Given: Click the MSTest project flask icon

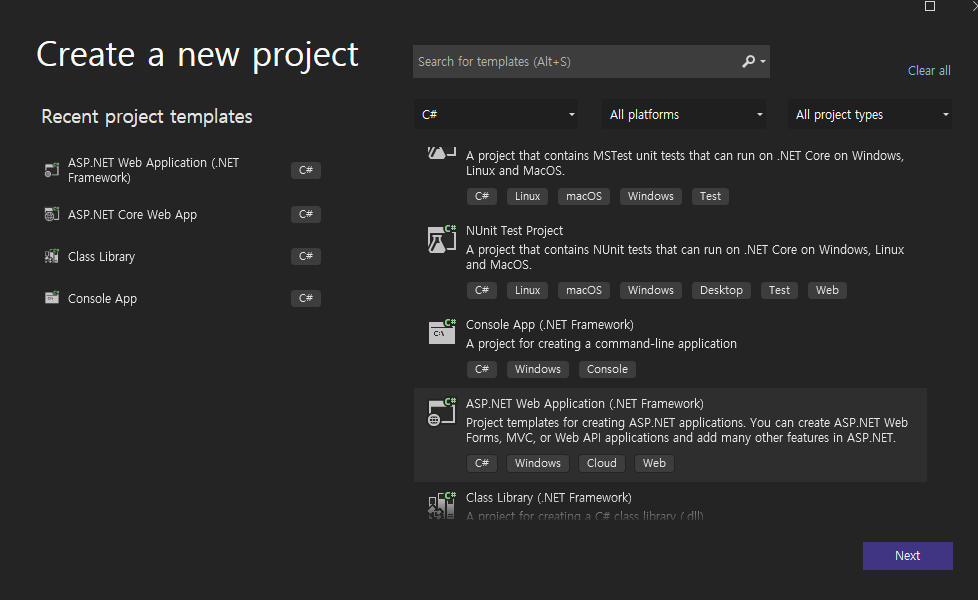Looking at the screenshot, I should click(442, 153).
